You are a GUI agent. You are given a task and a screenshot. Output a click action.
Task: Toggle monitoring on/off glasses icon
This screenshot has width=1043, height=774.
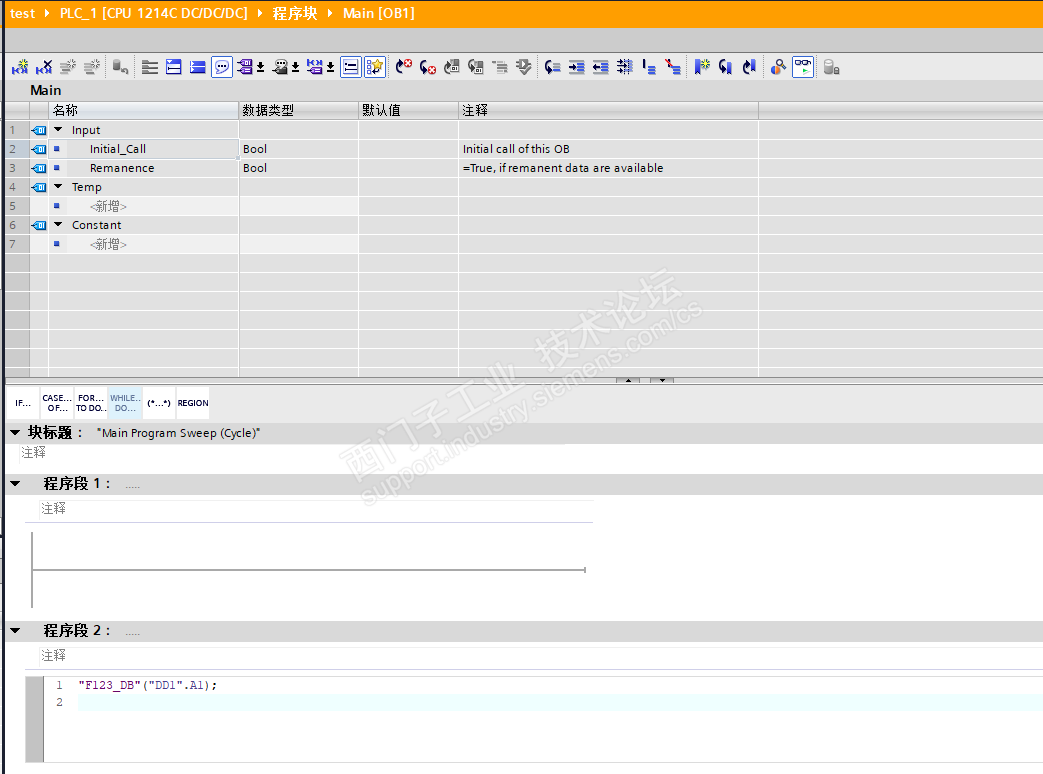pos(803,67)
